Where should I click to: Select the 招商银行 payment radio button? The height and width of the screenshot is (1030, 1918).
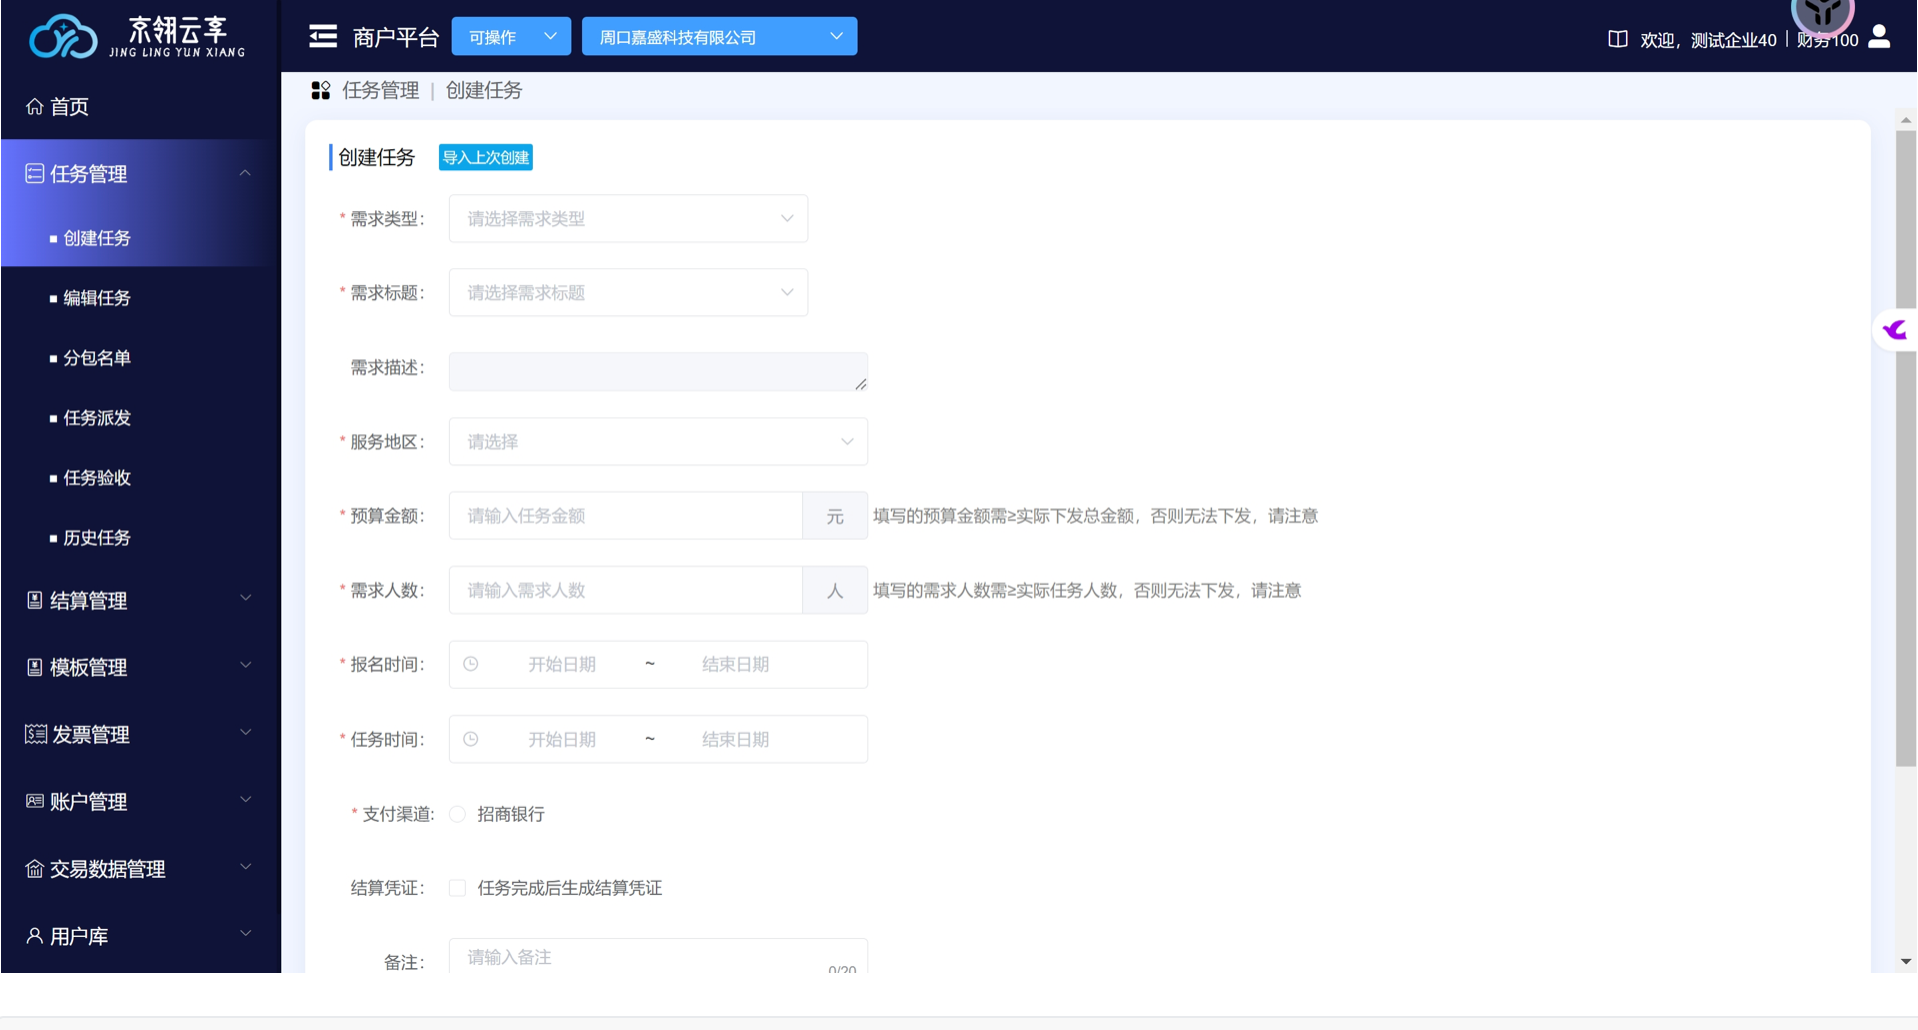(x=458, y=814)
